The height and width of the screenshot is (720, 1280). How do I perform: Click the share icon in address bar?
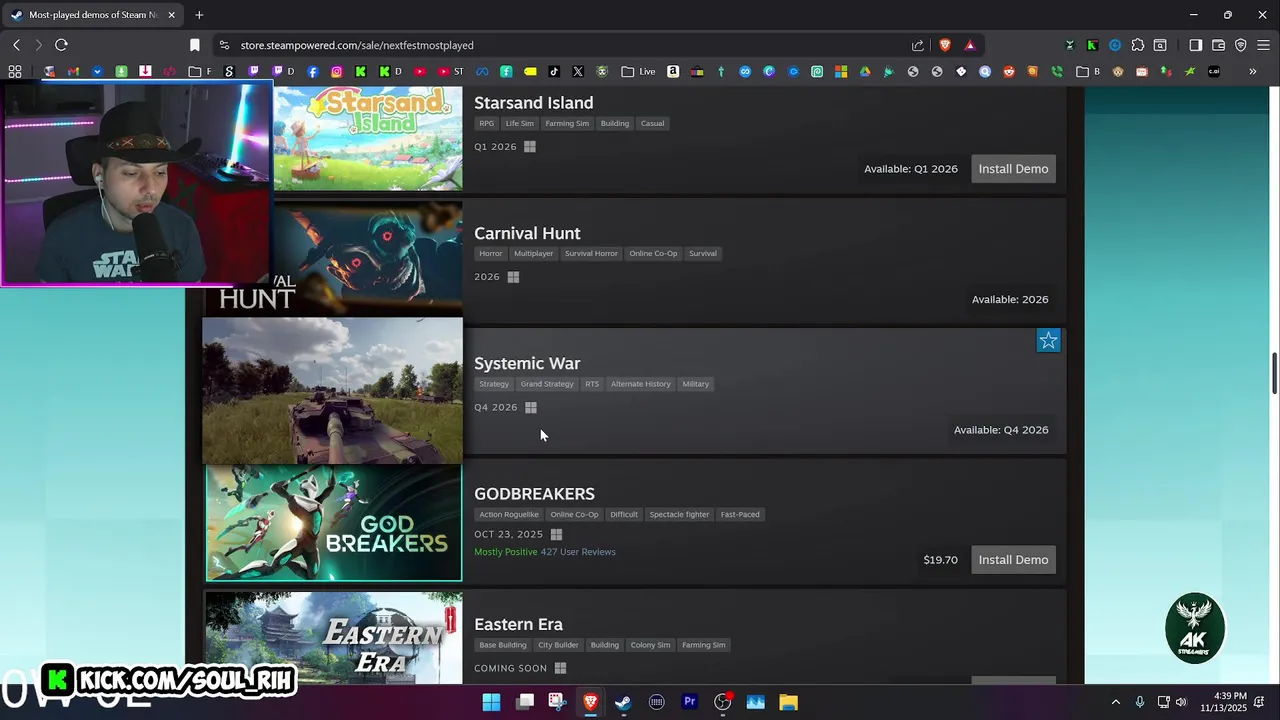click(x=918, y=45)
